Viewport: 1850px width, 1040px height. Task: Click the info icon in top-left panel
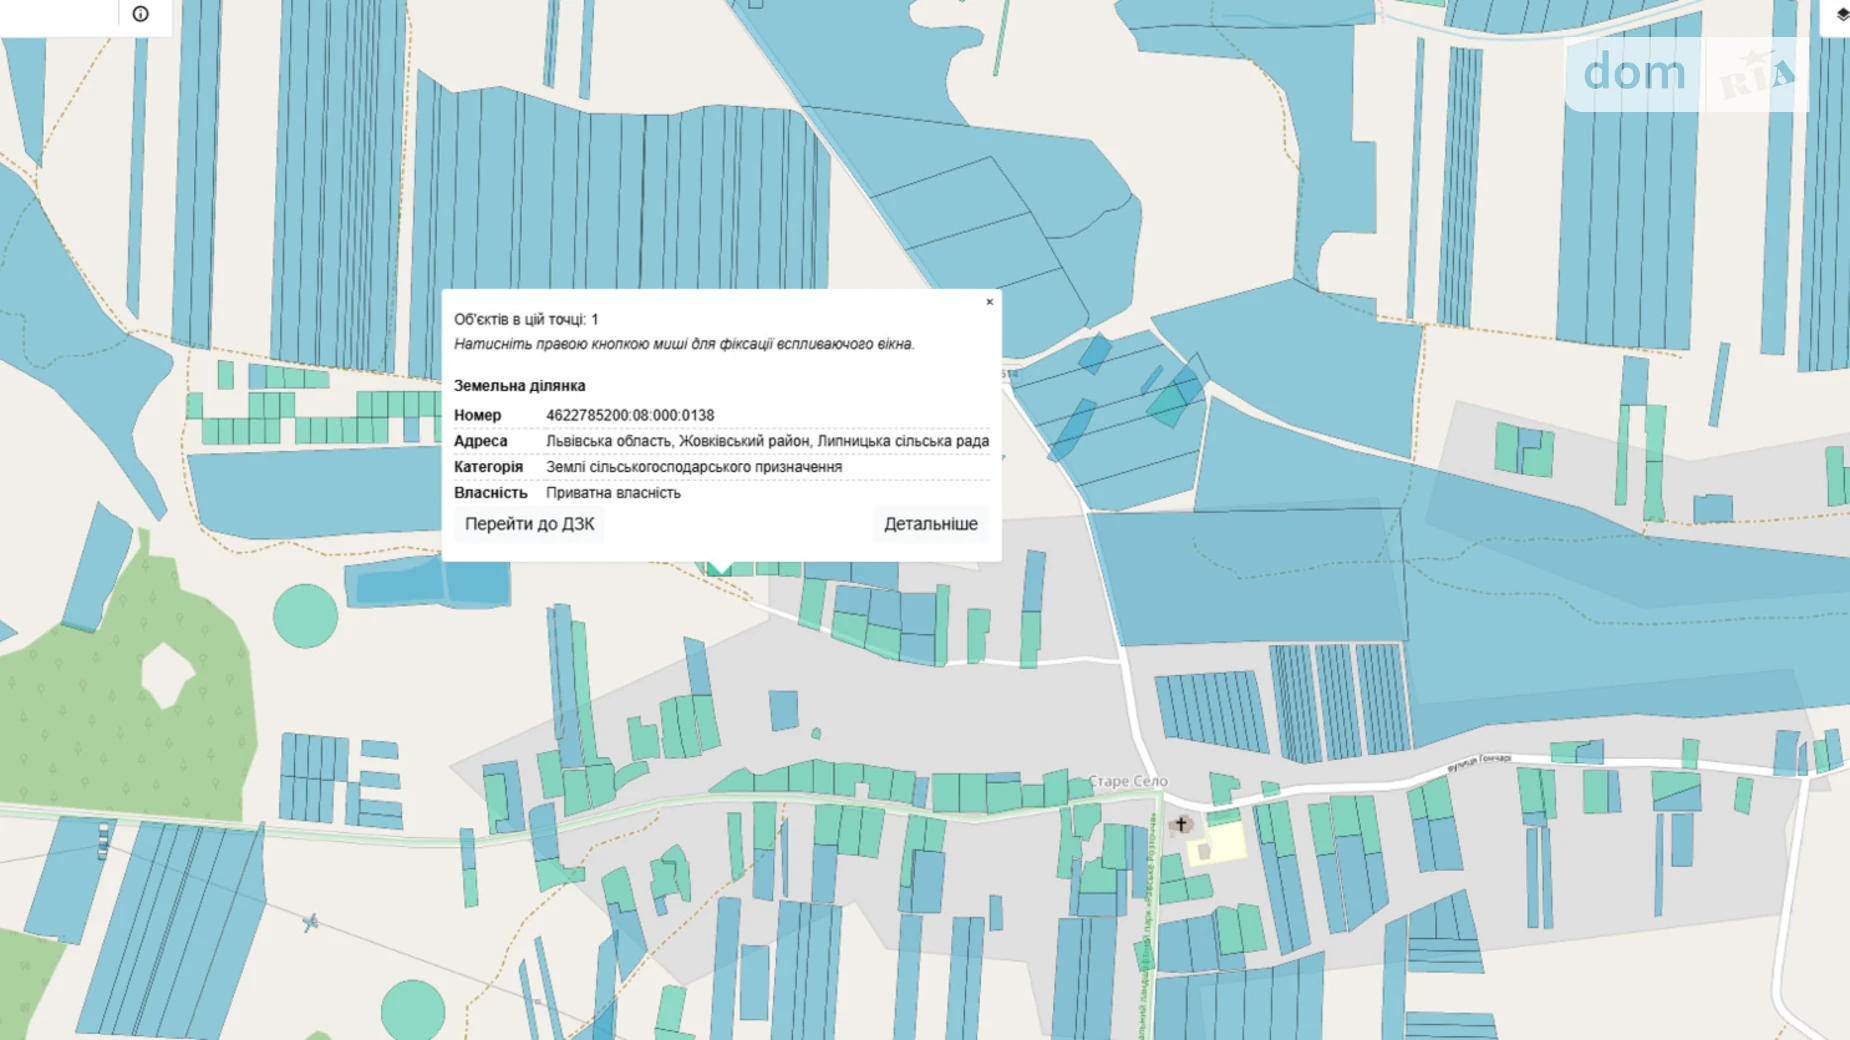[140, 14]
